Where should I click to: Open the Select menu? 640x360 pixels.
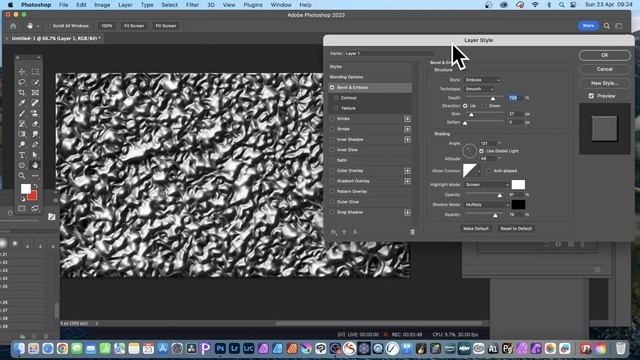pyautogui.click(x=169, y=5)
